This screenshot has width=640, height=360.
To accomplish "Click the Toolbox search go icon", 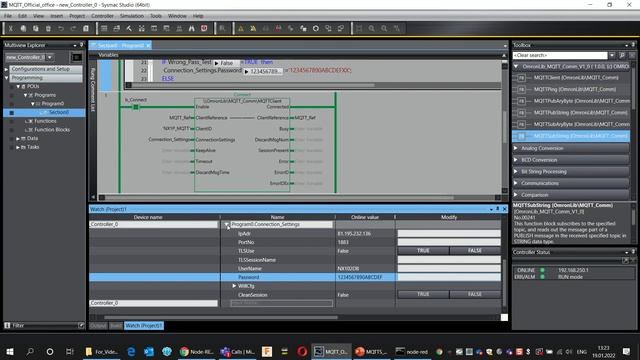I will tap(622, 55).
